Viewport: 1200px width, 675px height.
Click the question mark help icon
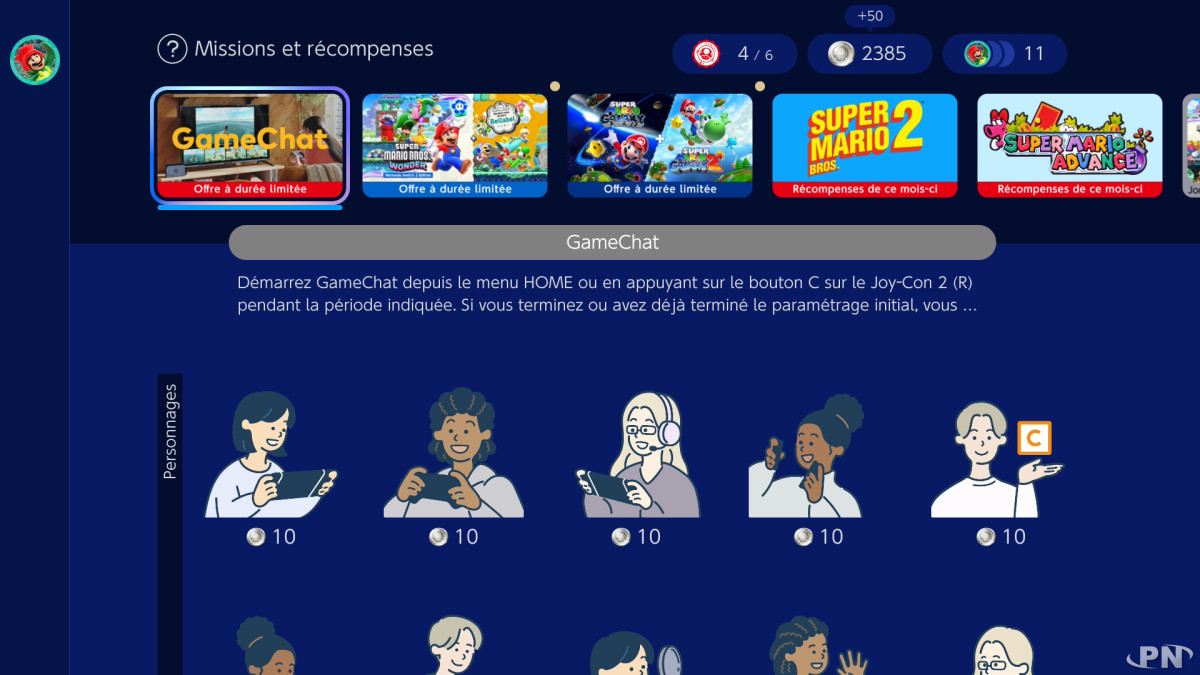click(x=172, y=49)
